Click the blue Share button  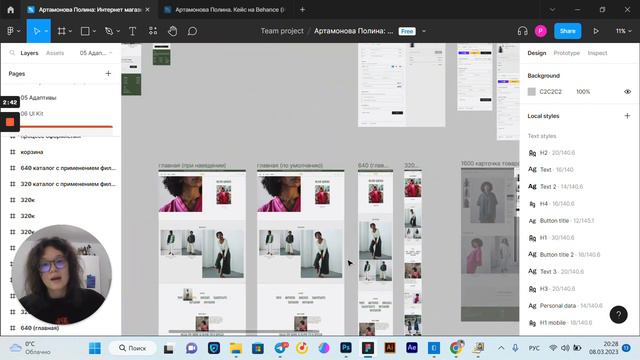(567, 31)
